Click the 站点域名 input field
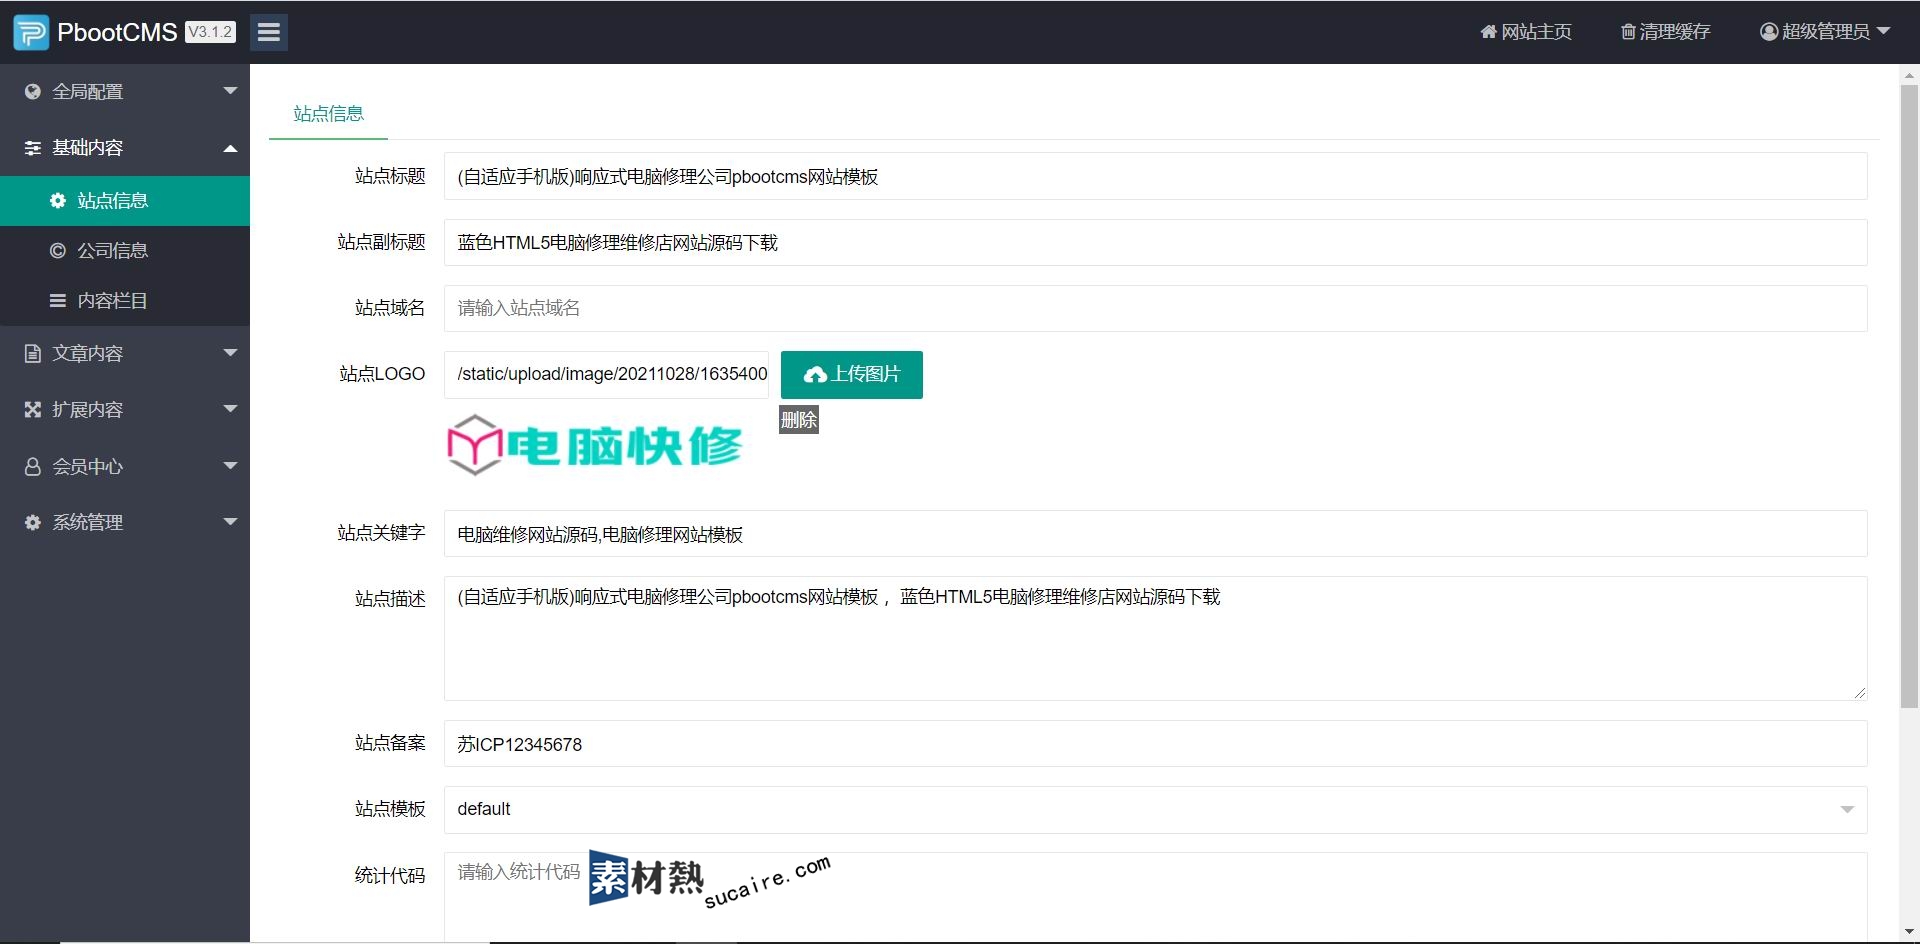Screen dimensions: 1920x944 (x=1155, y=308)
